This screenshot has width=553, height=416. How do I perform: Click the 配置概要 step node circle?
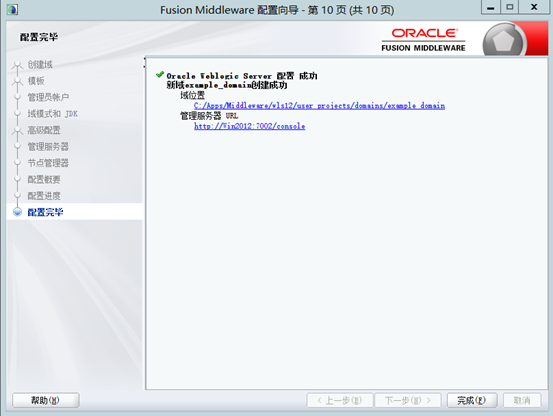(x=17, y=179)
